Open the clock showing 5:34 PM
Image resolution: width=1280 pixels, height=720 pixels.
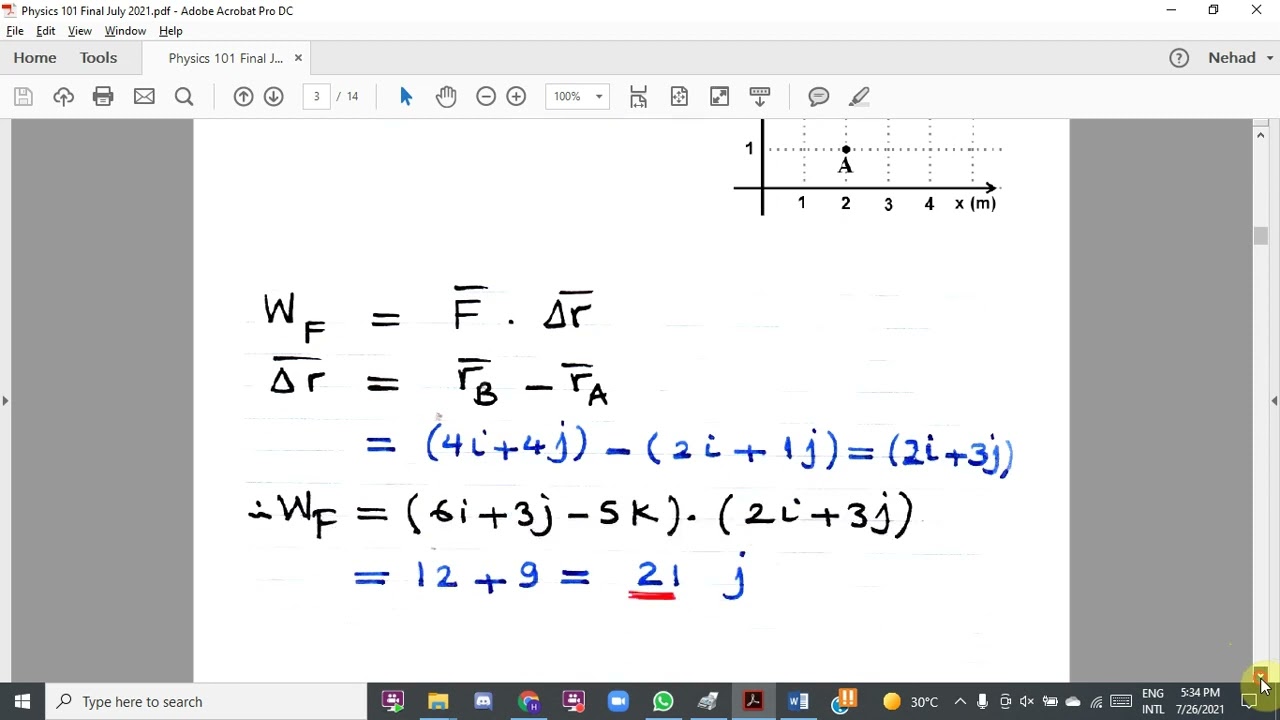pos(1201,701)
